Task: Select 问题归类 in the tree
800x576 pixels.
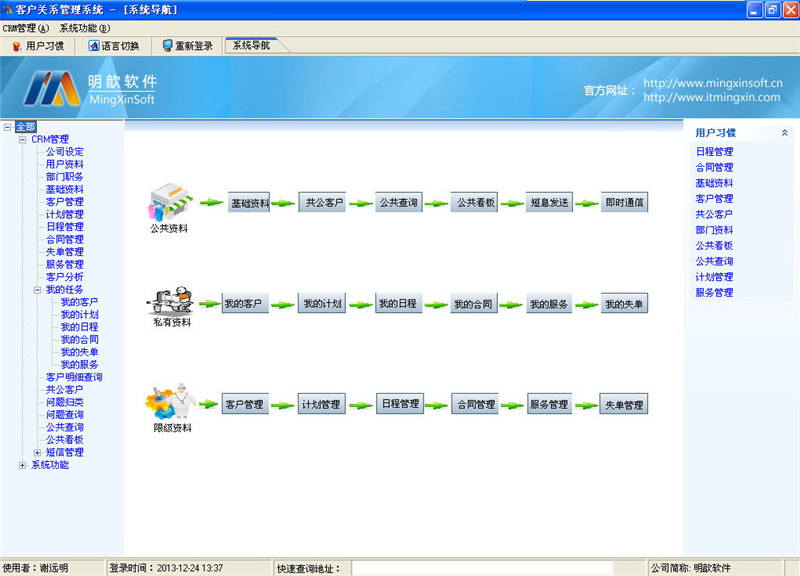Action: (64, 402)
